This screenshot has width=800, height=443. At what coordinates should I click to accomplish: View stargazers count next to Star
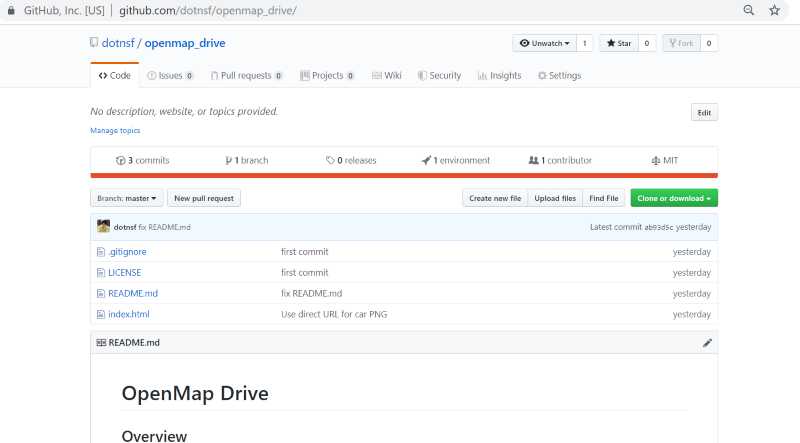[647, 43]
